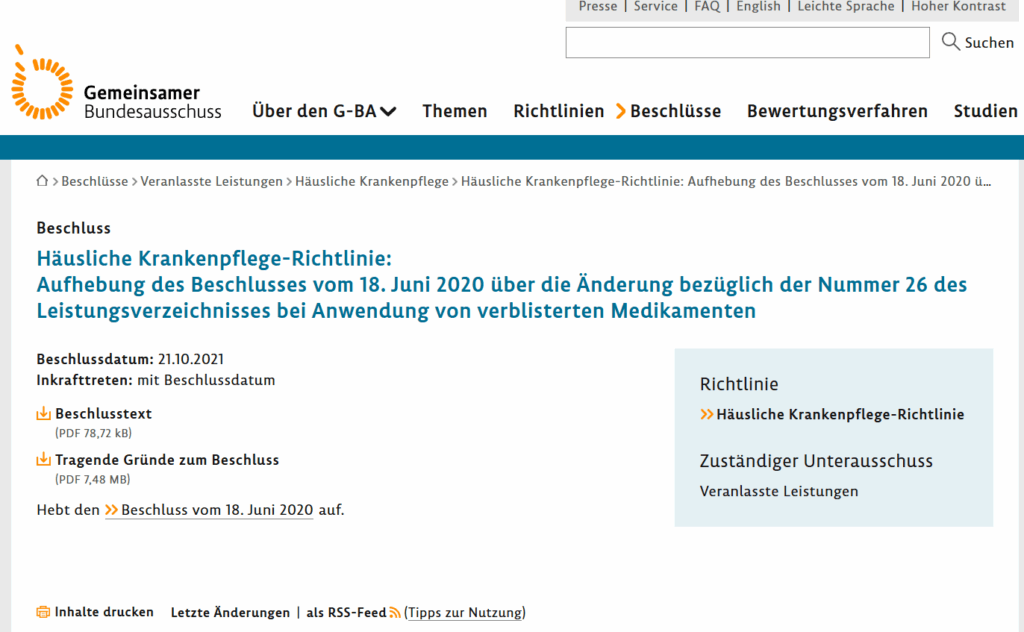Enable the Hoher Kontrast mode

click(x=958, y=7)
